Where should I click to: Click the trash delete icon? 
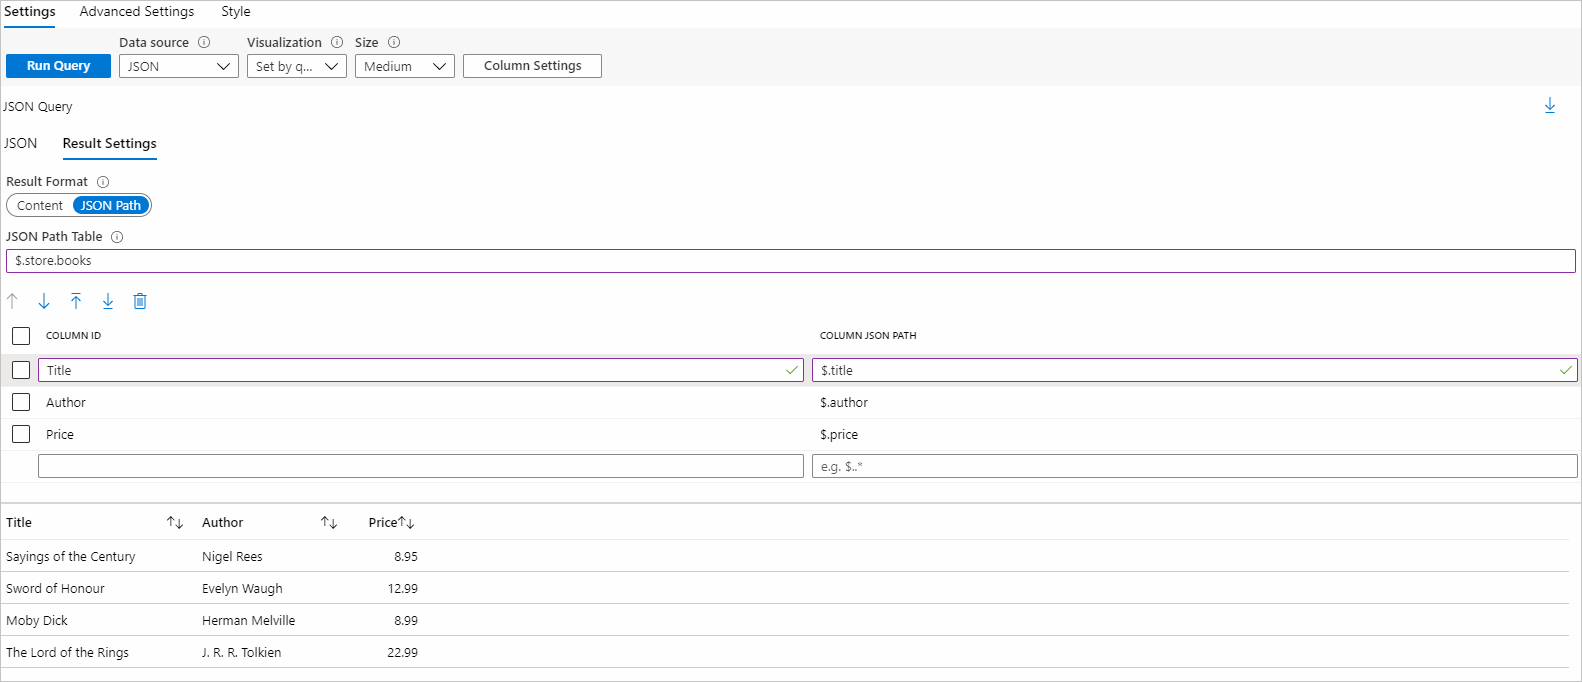[140, 301]
